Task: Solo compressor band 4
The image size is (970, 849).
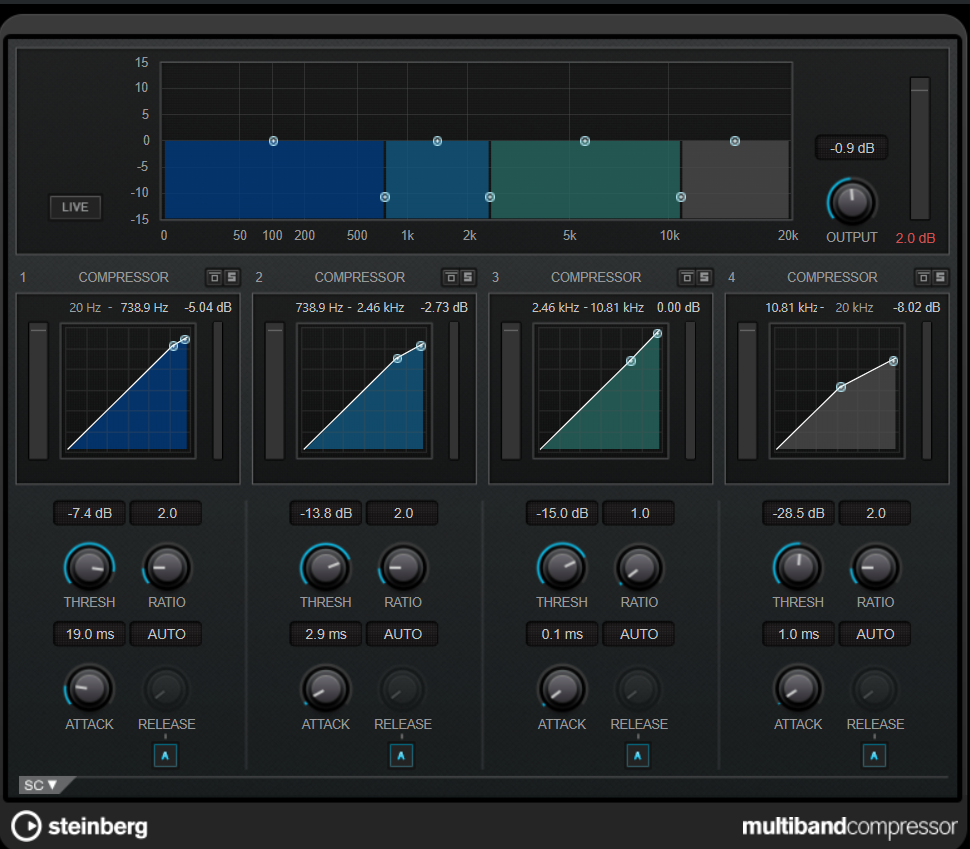Action: [939, 277]
